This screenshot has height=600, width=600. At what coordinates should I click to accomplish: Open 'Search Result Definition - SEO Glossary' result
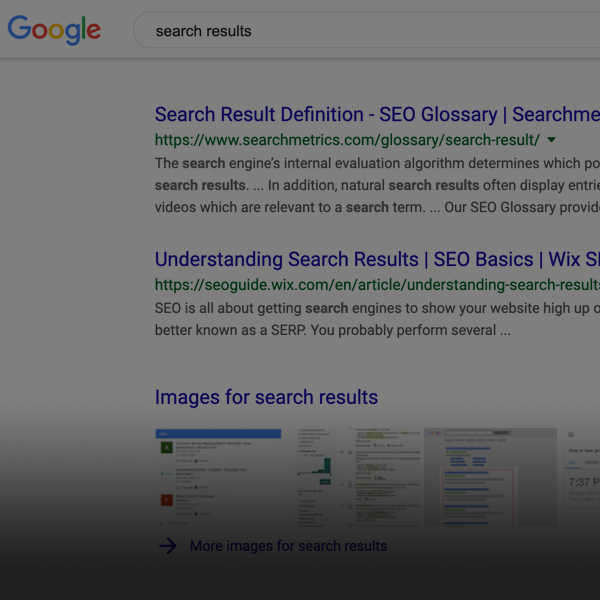click(377, 114)
